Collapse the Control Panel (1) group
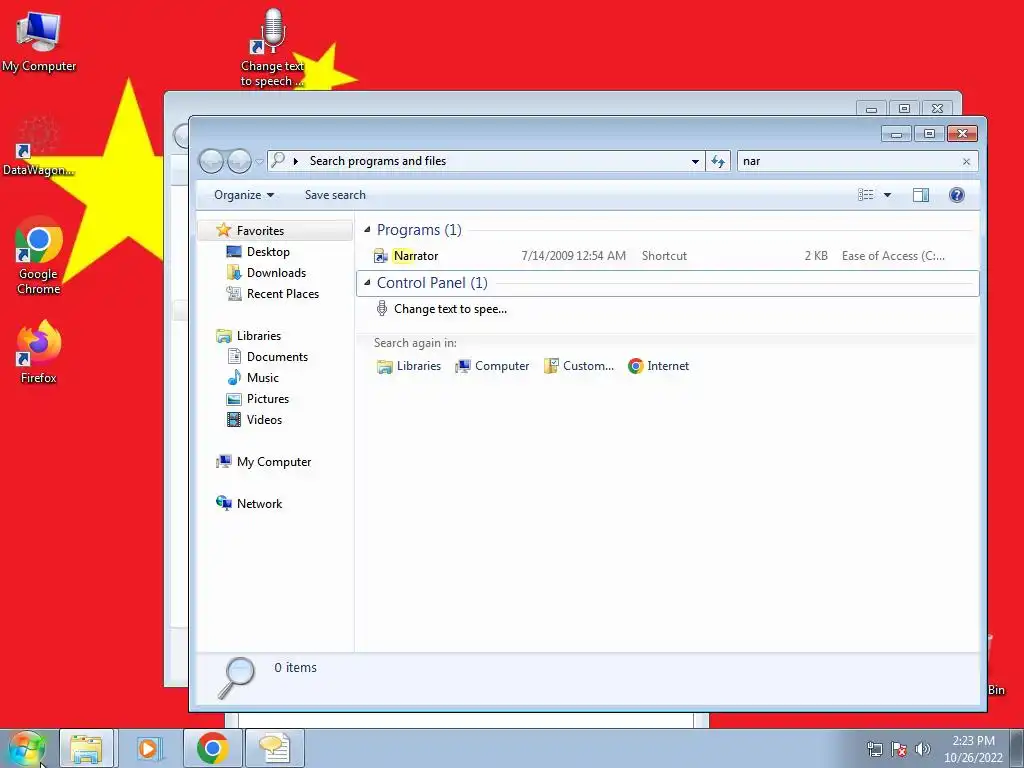 point(367,283)
